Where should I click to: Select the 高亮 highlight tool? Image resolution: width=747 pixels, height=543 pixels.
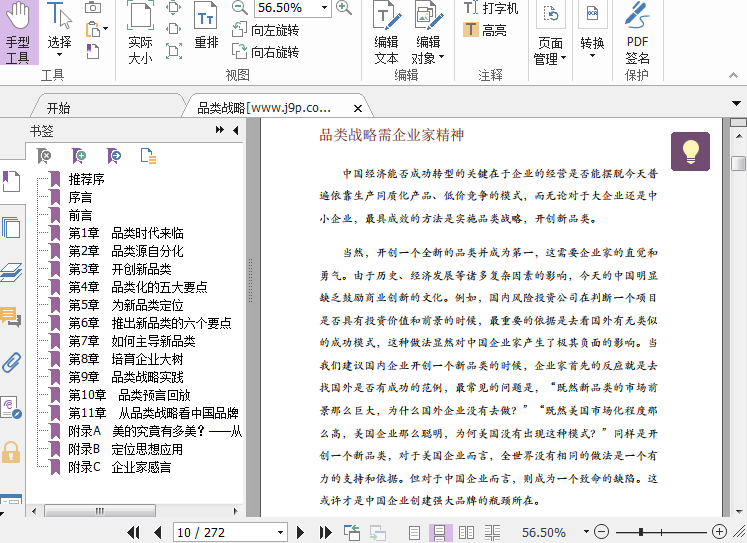485,30
